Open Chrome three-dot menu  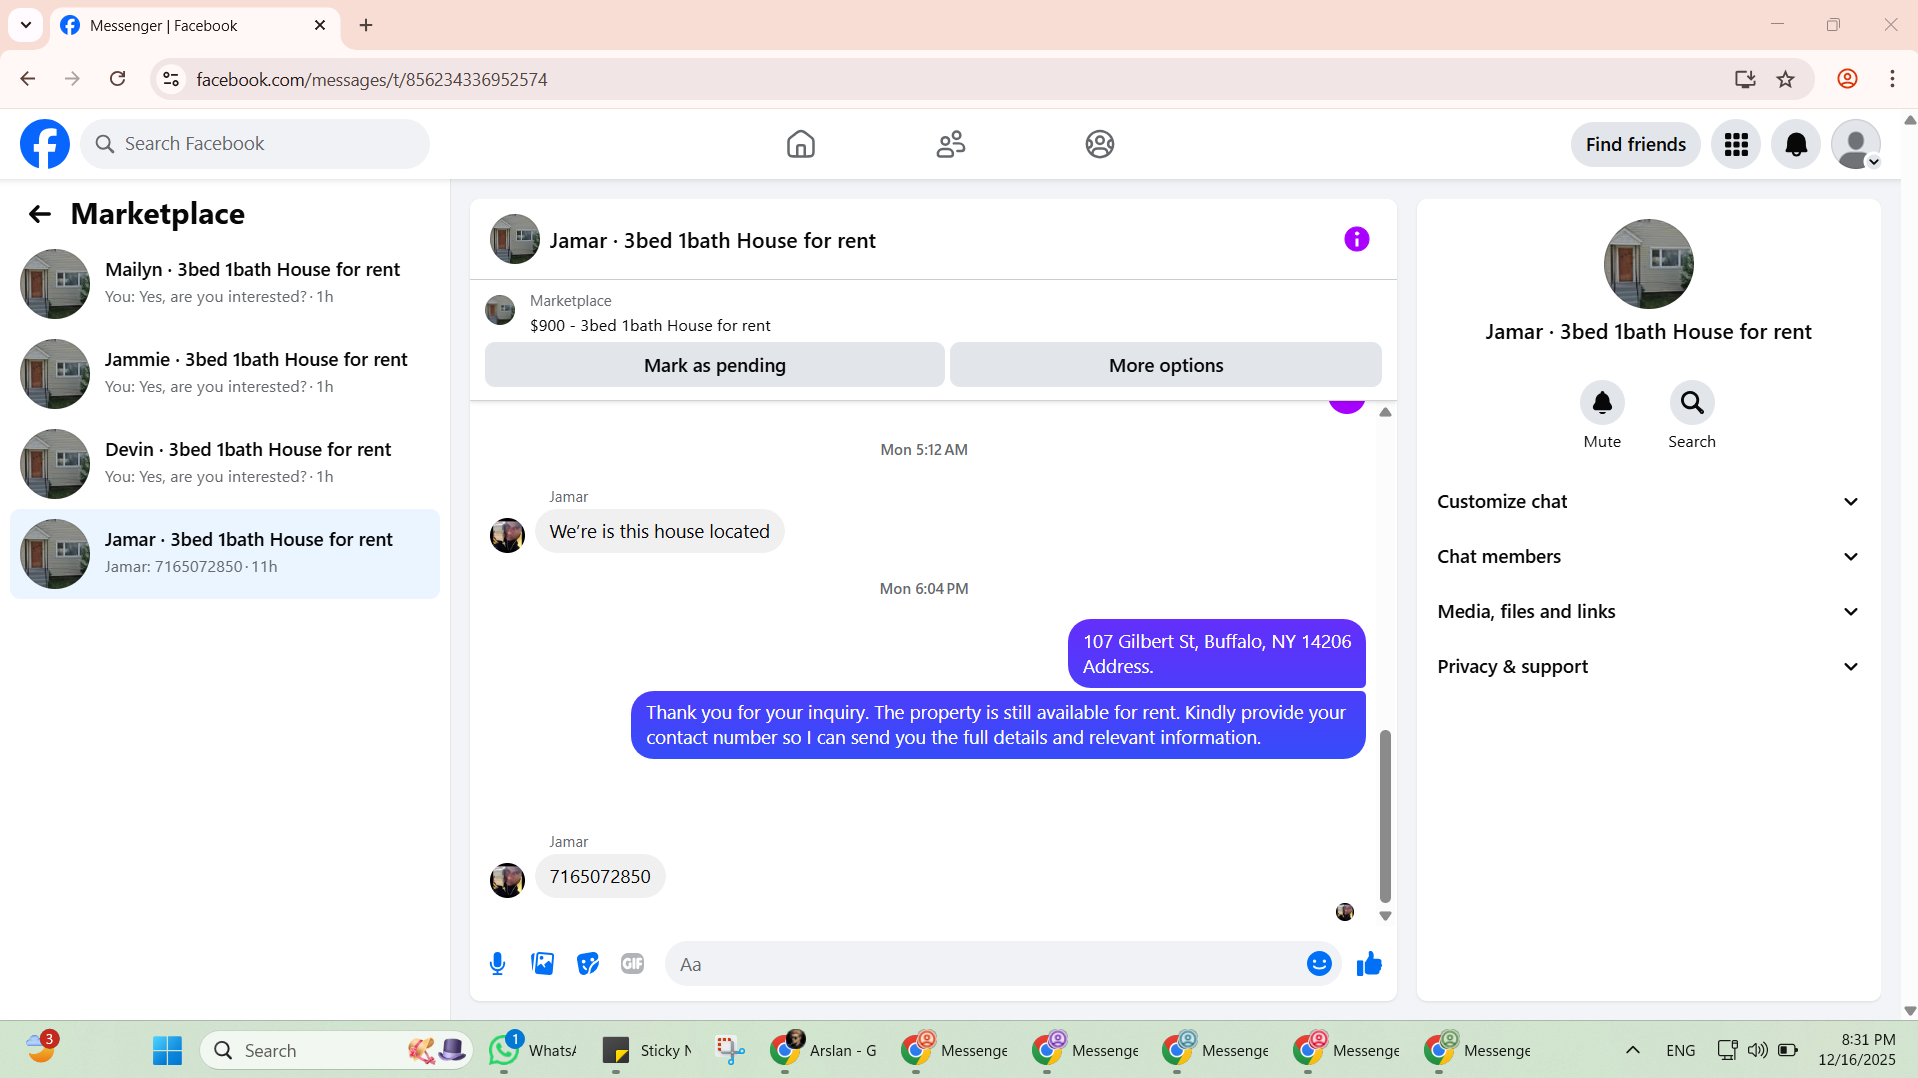click(1892, 79)
